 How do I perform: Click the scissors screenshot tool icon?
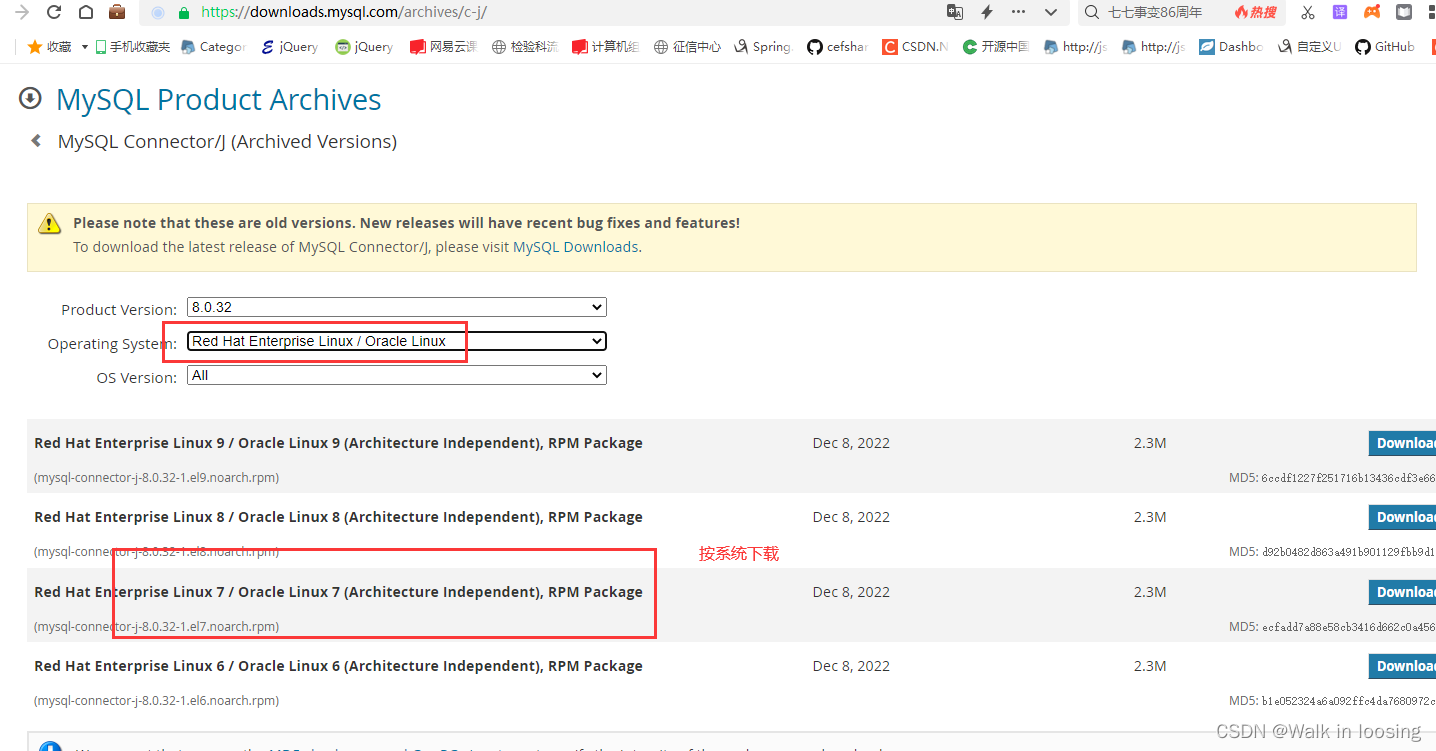1307,13
